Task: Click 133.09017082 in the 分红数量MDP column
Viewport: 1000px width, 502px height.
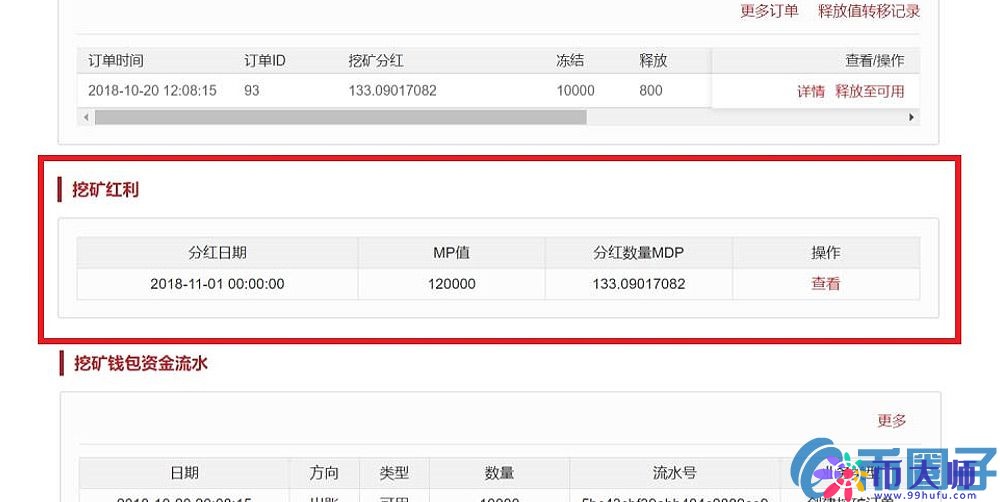Action: pyautogui.click(x=639, y=284)
